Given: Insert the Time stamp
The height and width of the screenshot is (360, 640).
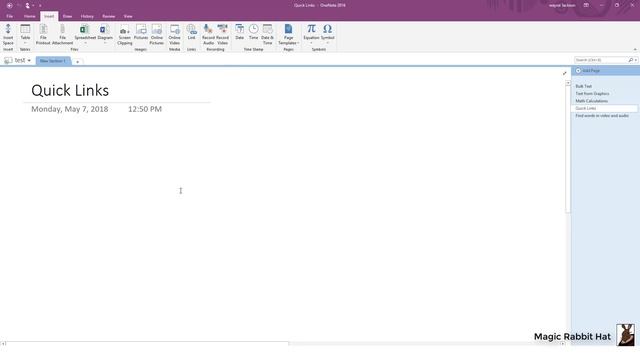Looking at the screenshot, I should (x=253, y=33).
